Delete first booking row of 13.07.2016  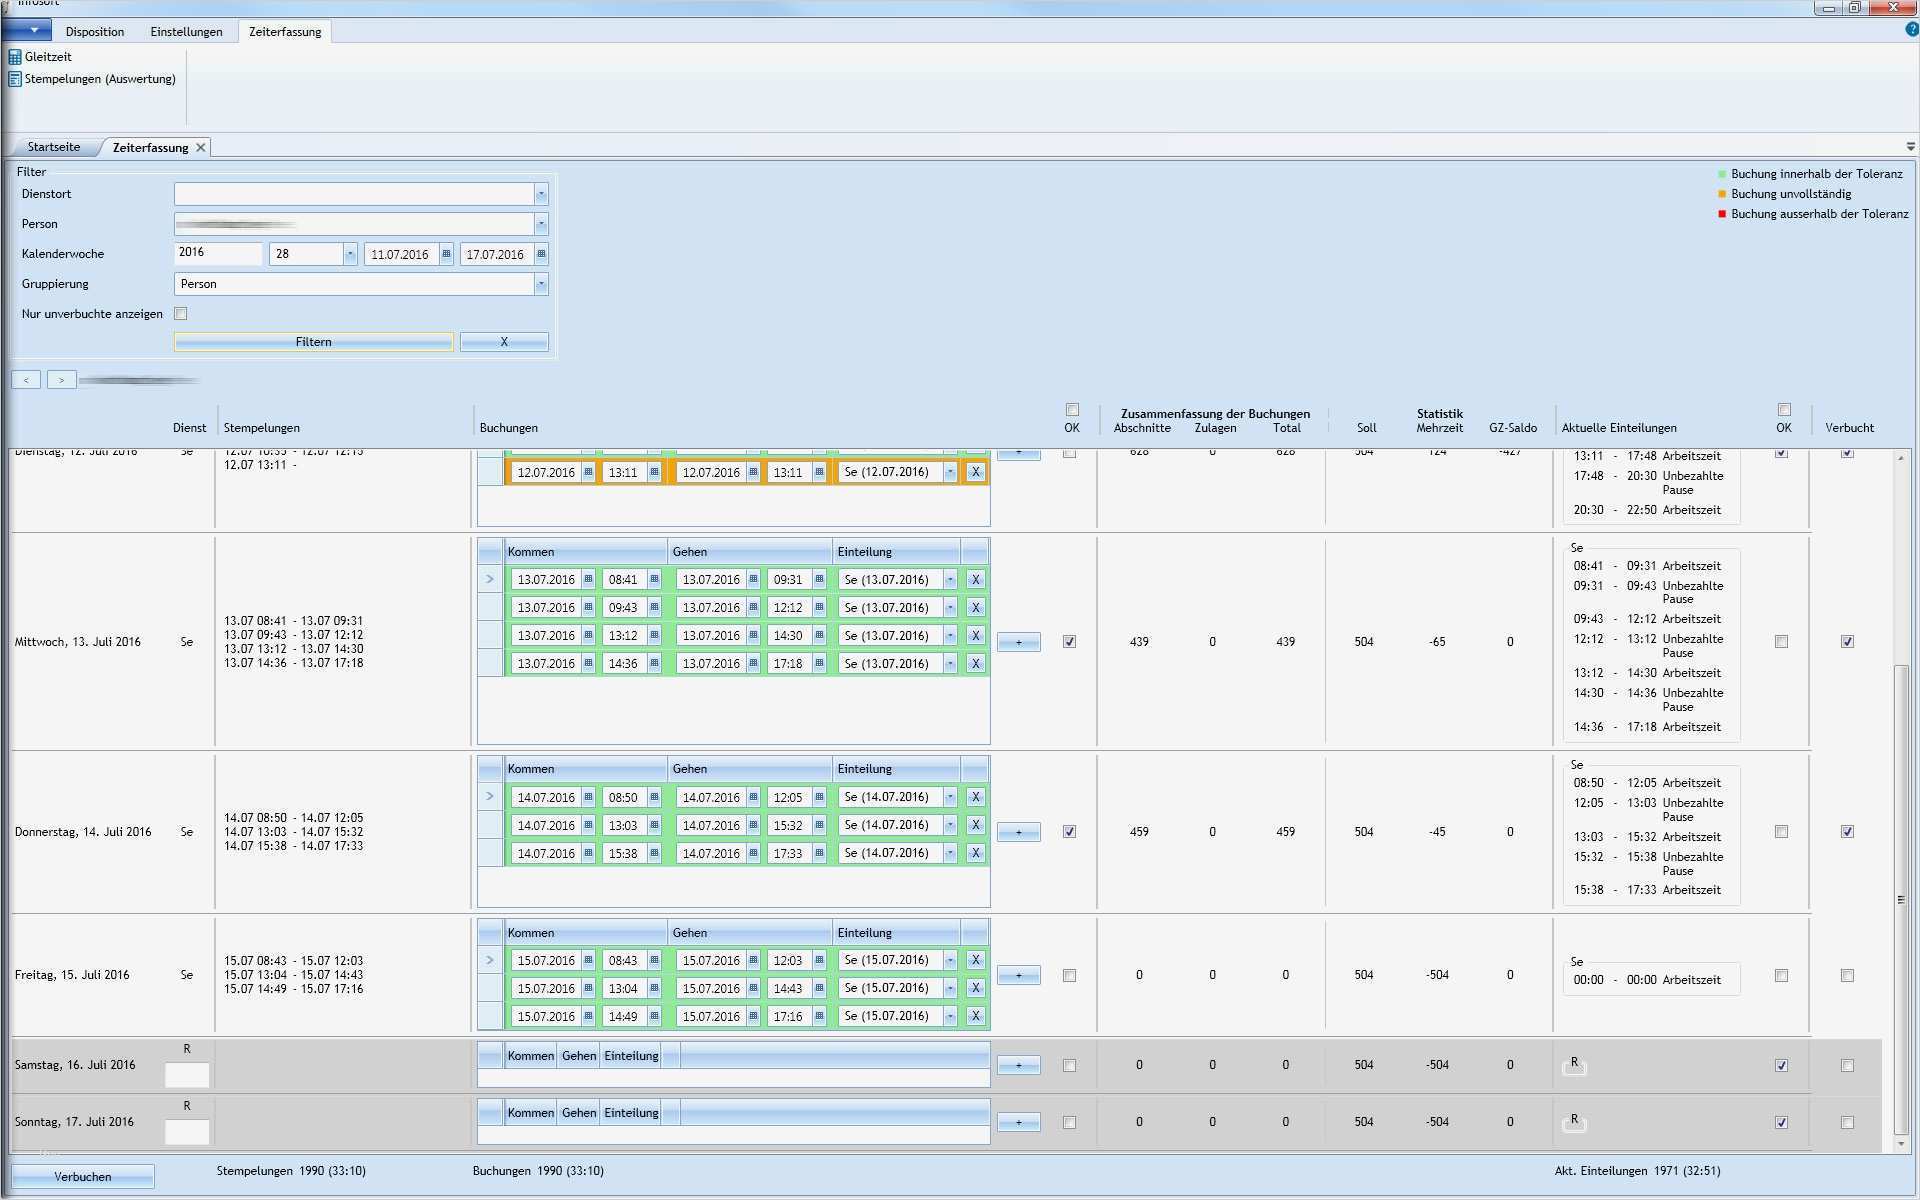975,580
